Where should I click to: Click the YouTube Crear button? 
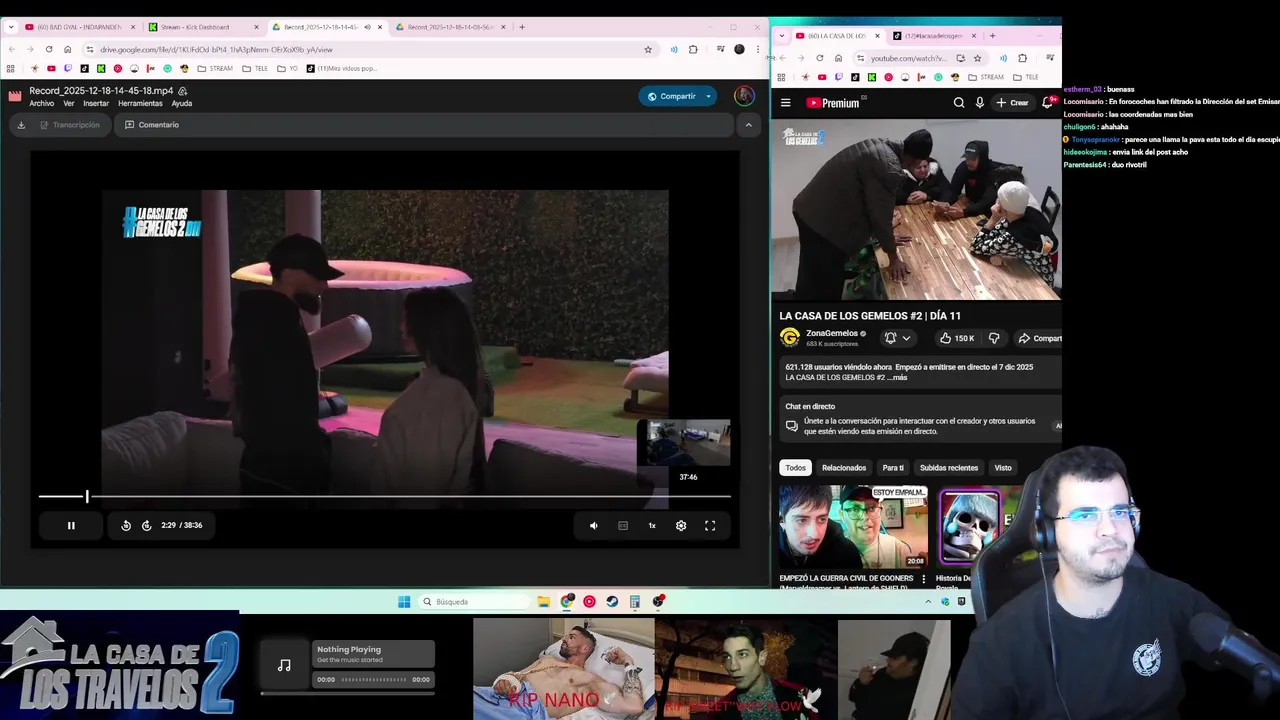click(x=1011, y=103)
